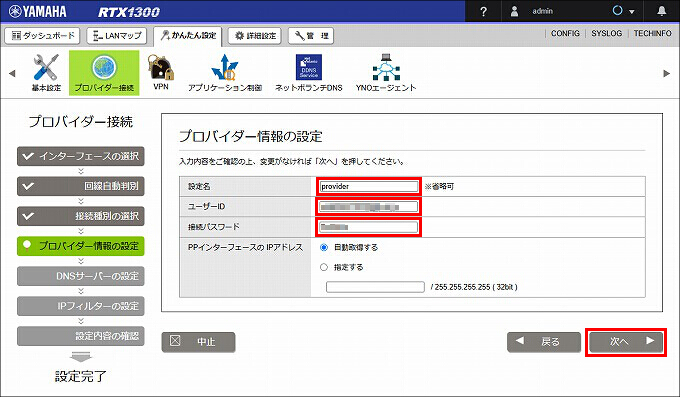Open the CONFIG link
This screenshot has width=680, height=397.
565,33
